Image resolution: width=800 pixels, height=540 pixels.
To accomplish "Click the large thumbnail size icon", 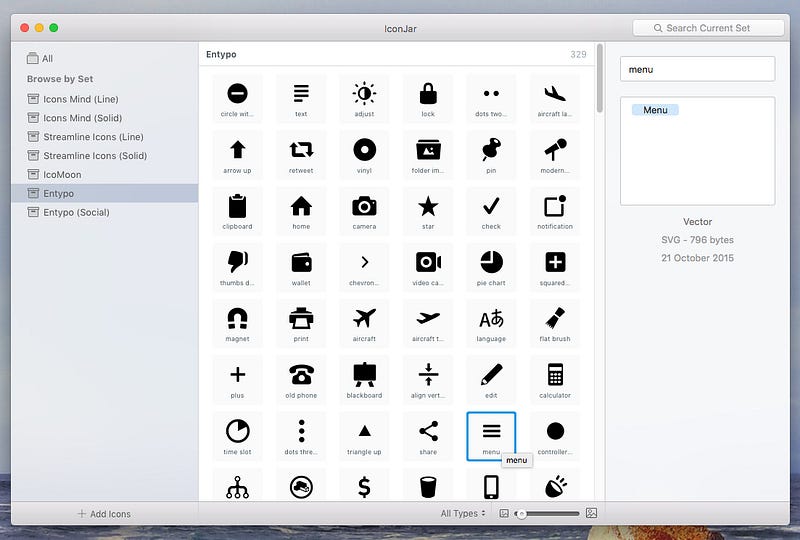I will click(x=591, y=513).
